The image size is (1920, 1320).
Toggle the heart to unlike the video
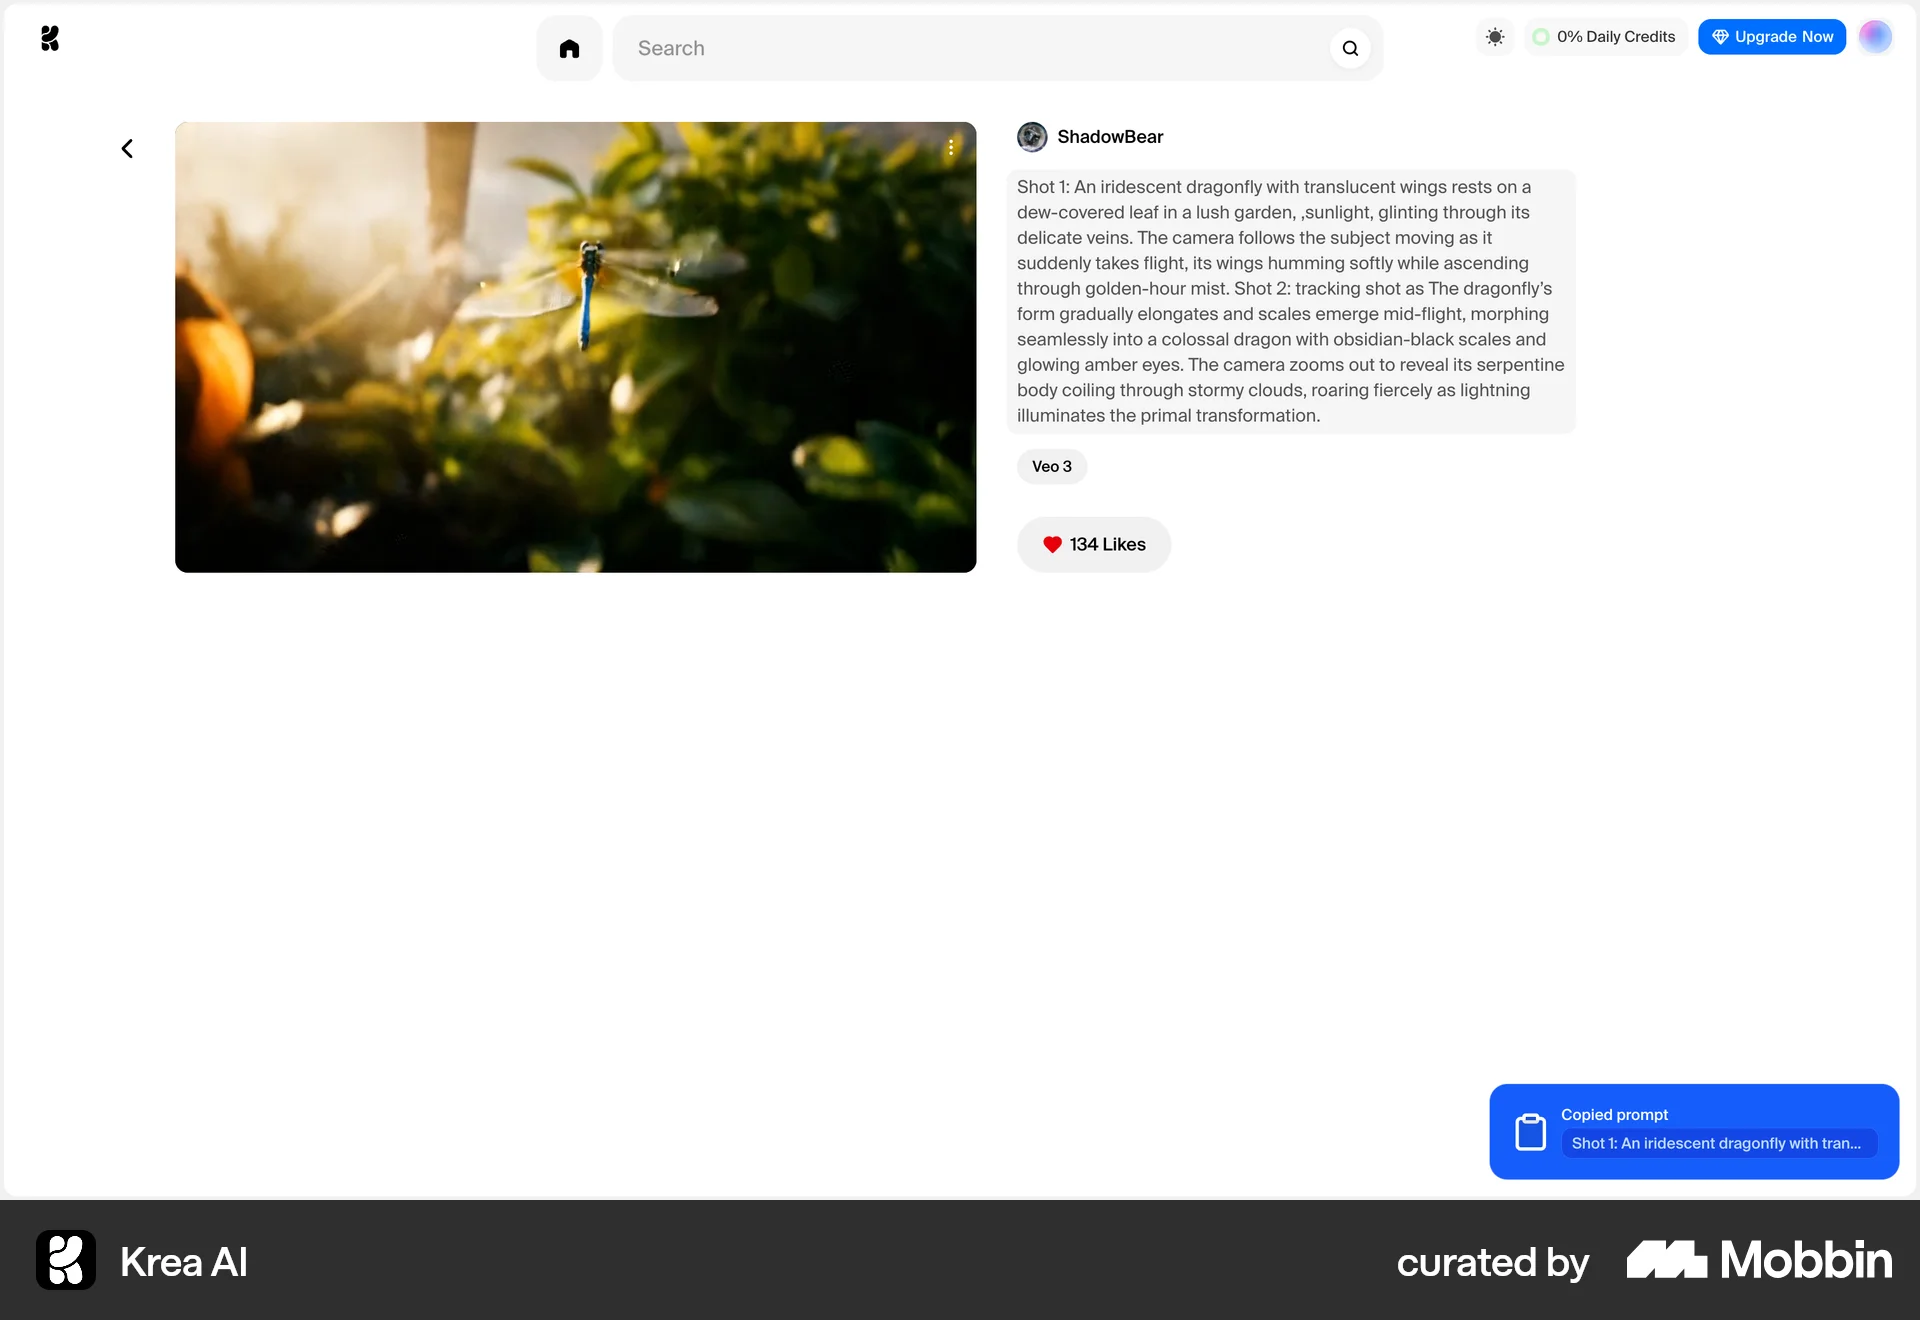point(1052,545)
